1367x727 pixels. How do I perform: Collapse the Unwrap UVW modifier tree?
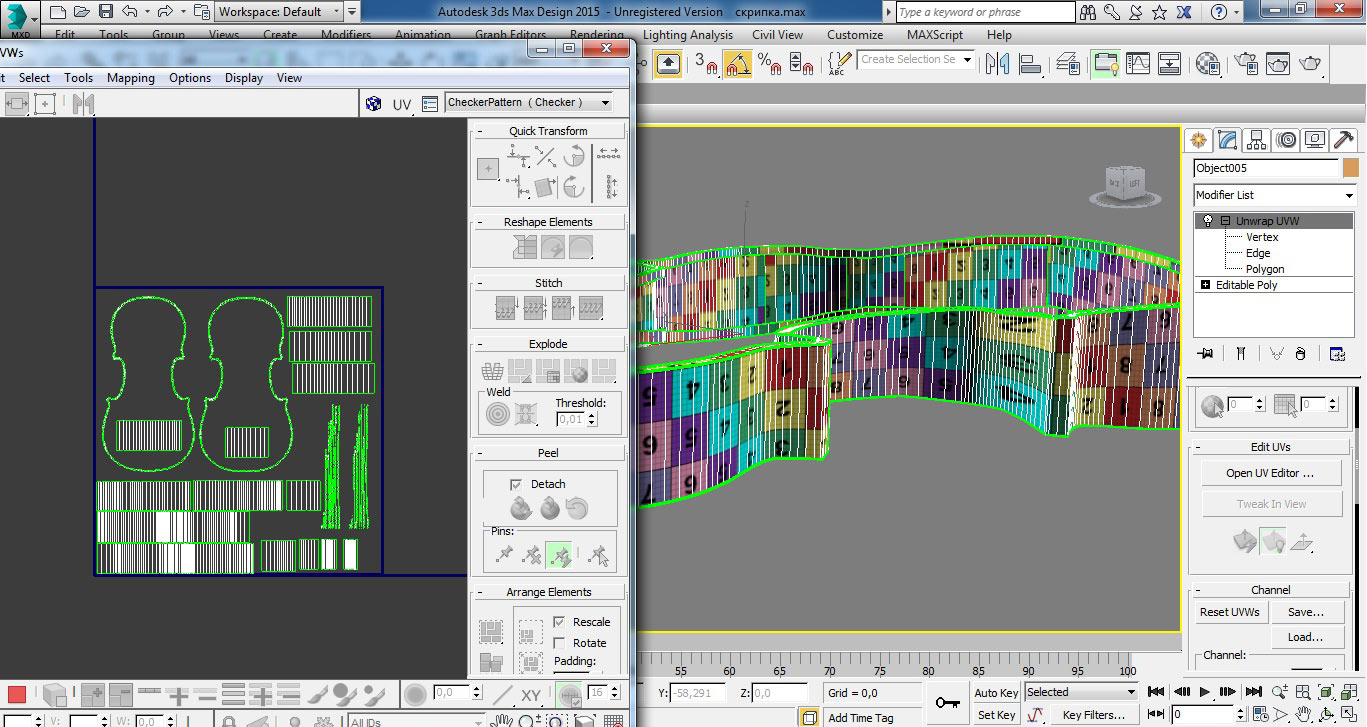(1225, 221)
